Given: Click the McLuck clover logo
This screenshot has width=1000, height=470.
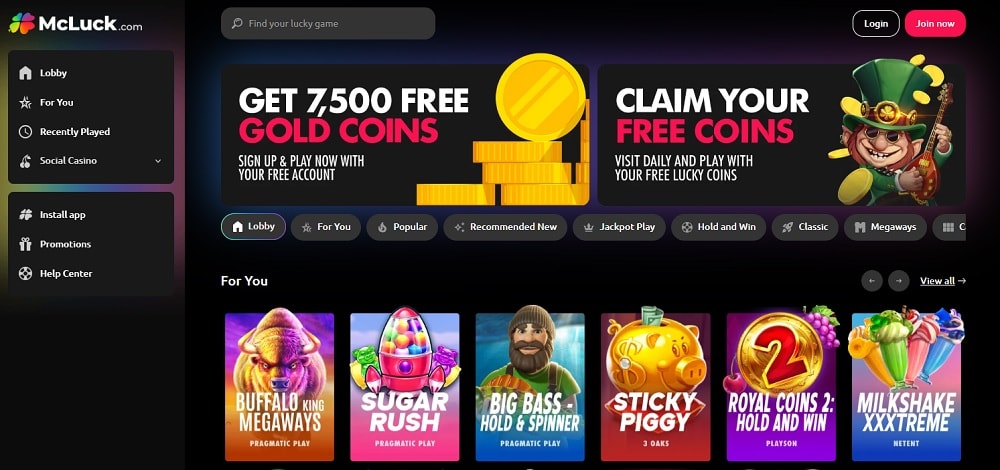Looking at the screenshot, I should click(x=22, y=24).
